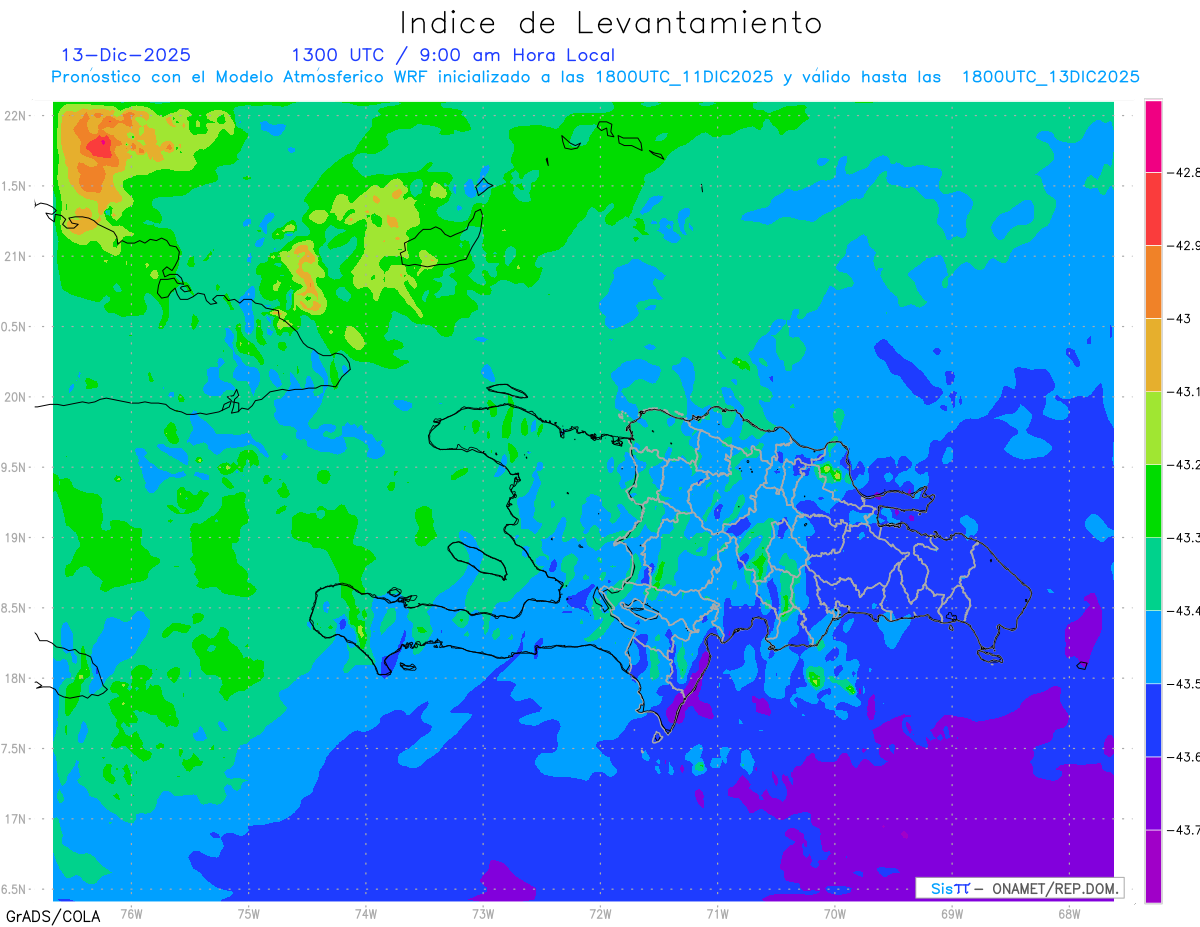
Task: Click the "-43.4" scale value
Action: tap(1183, 611)
